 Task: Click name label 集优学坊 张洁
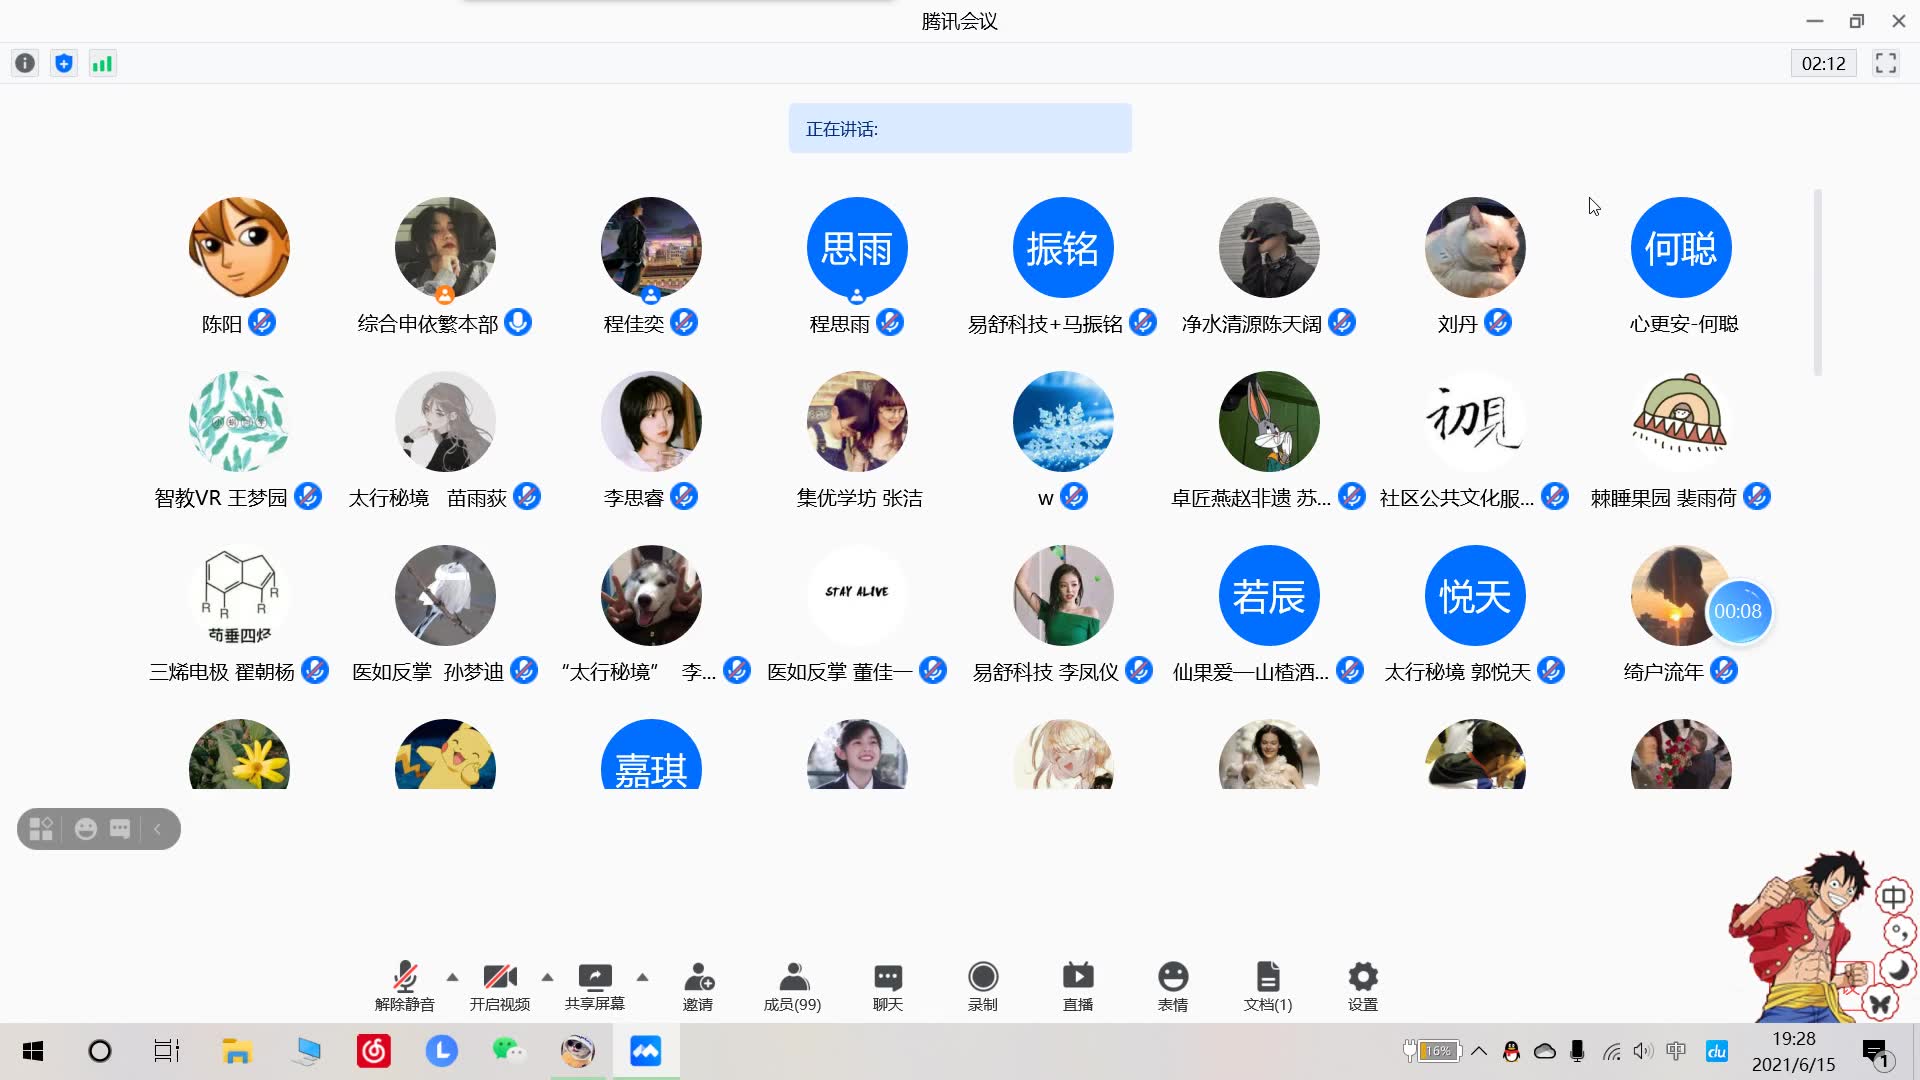(859, 497)
